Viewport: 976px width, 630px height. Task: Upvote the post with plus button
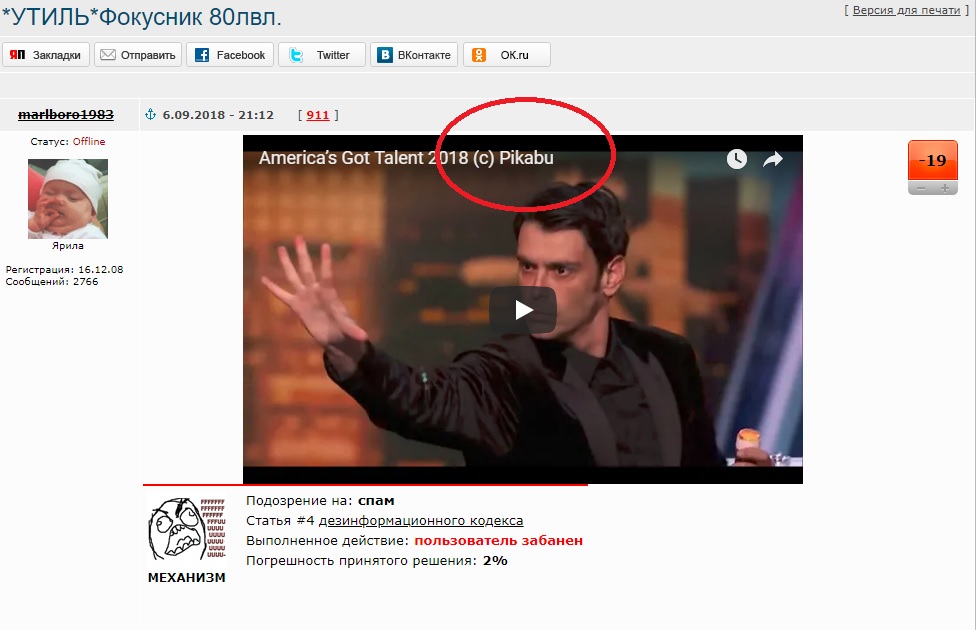coord(945,189)
